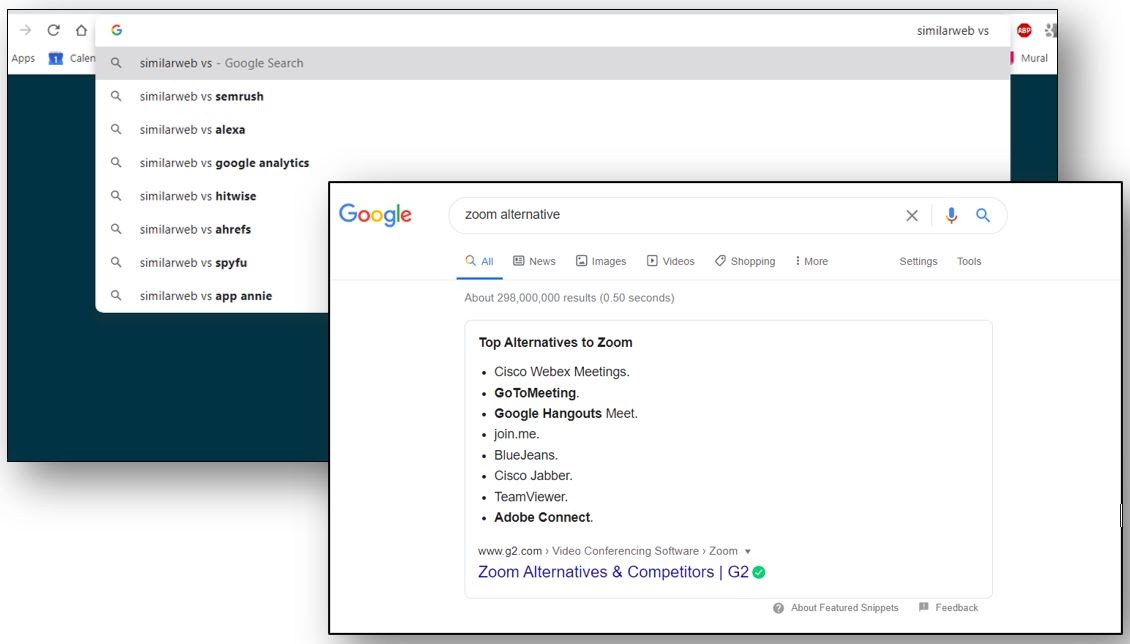Screen dimensions: 1130x644
Task: Click the green verified check icon by G2
Action: 759,572
